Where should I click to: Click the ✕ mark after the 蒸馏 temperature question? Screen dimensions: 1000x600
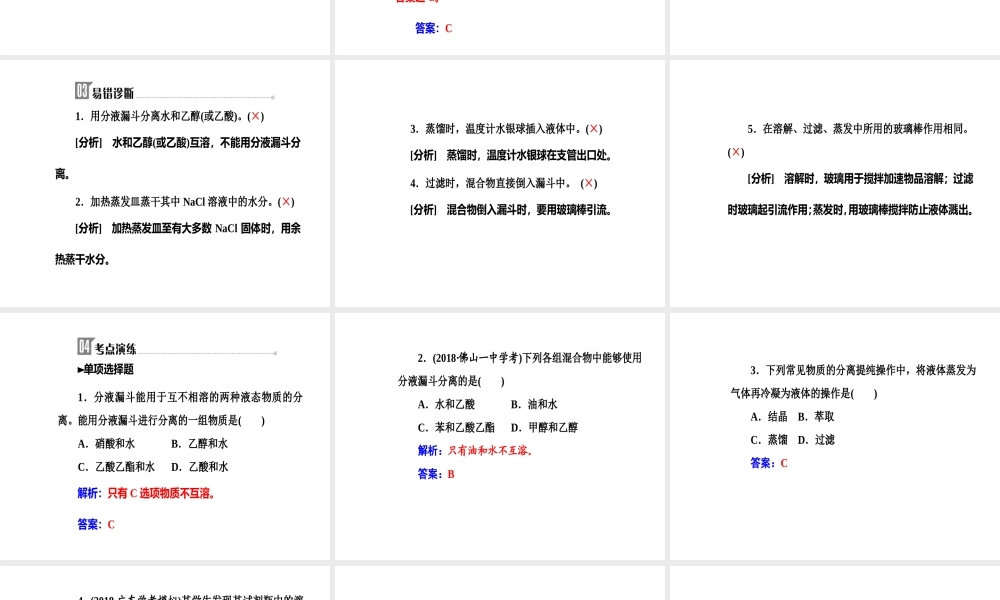(x=592, y=129)
